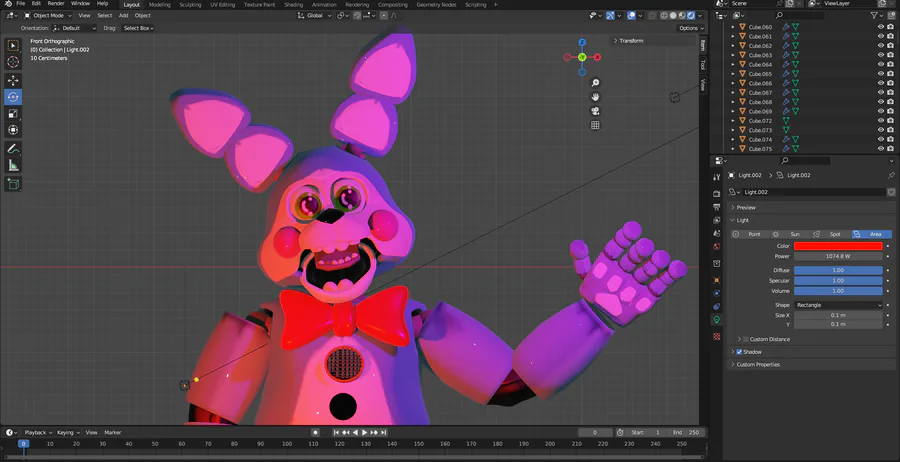Uncheck the Shadow checkbox

739,352
